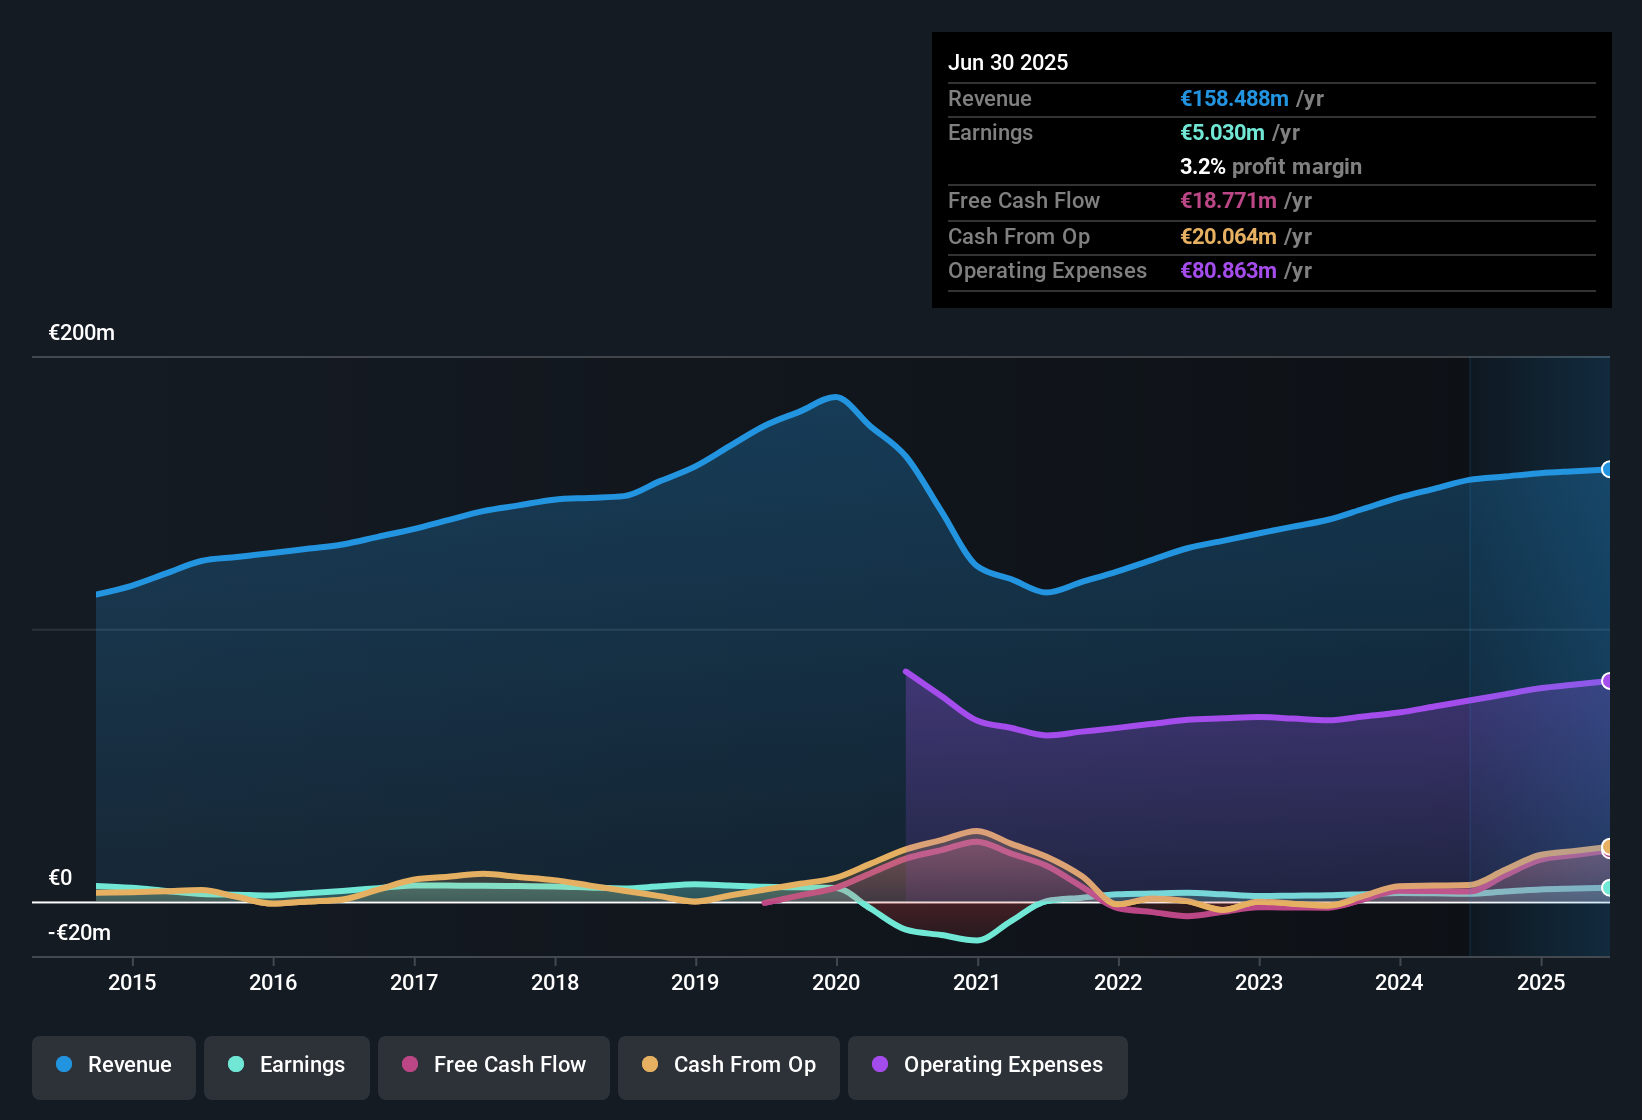The image size is (1642, 1120).
Task: Toggle the Revenue series visibility
Action: pos(113,1066)
